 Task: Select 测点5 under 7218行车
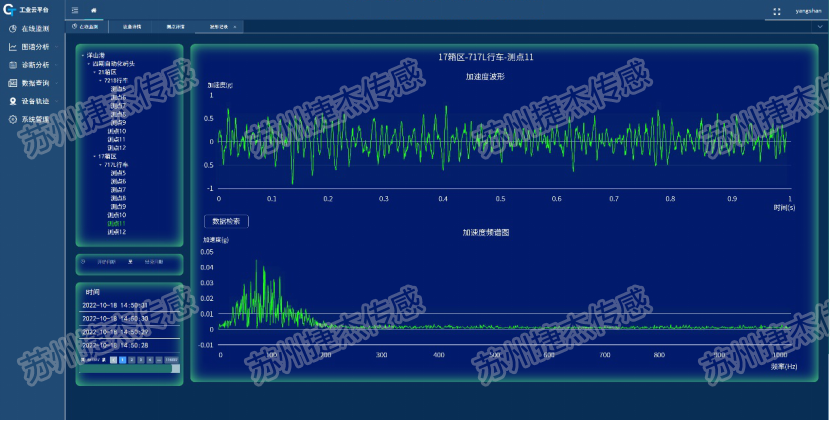pos(118,89)
